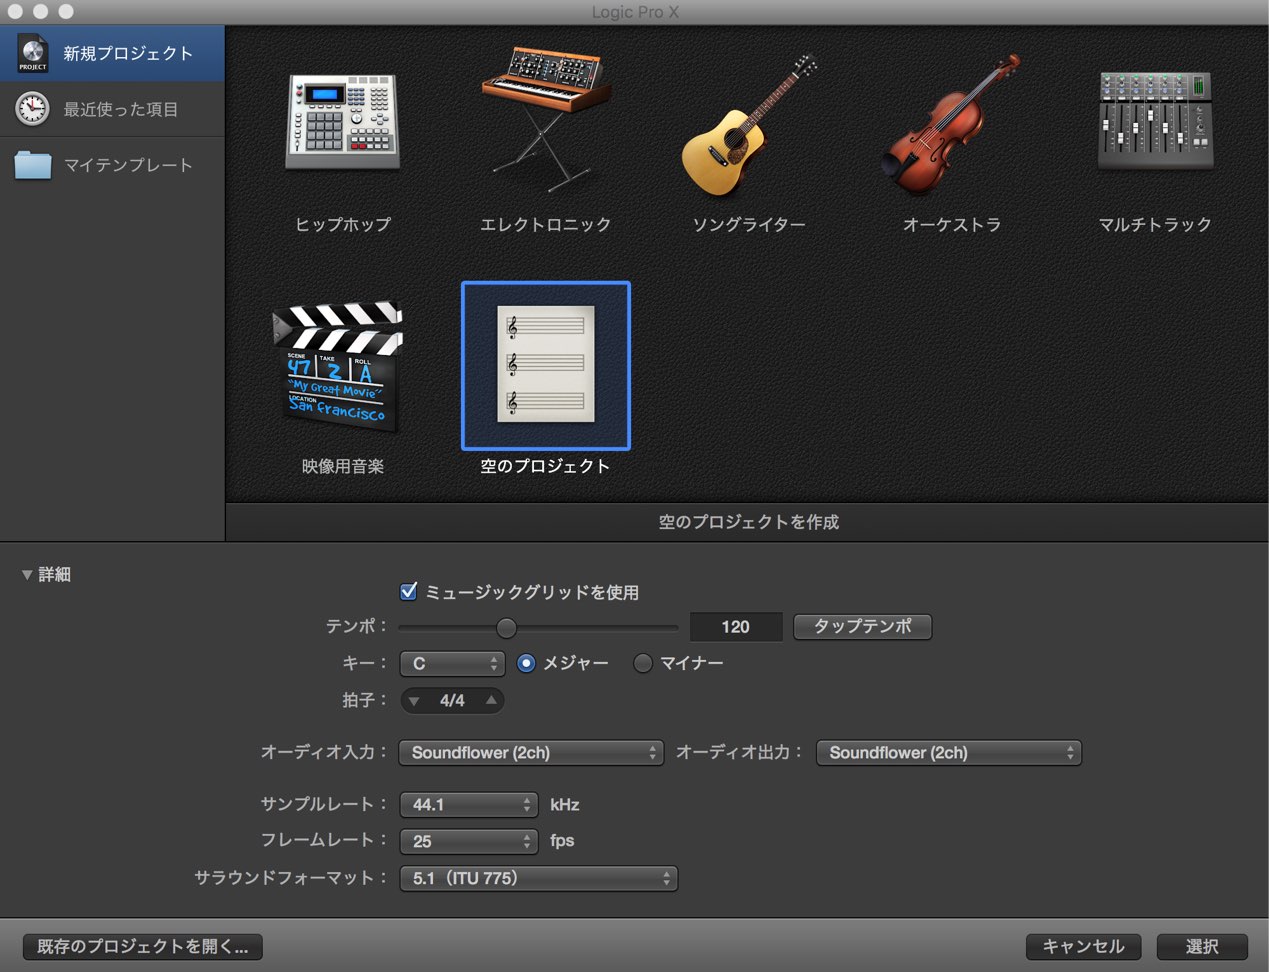1270x972 pixels.
Task: Open 新規プロジェクト in the sidebar
Action: (112, 53)
